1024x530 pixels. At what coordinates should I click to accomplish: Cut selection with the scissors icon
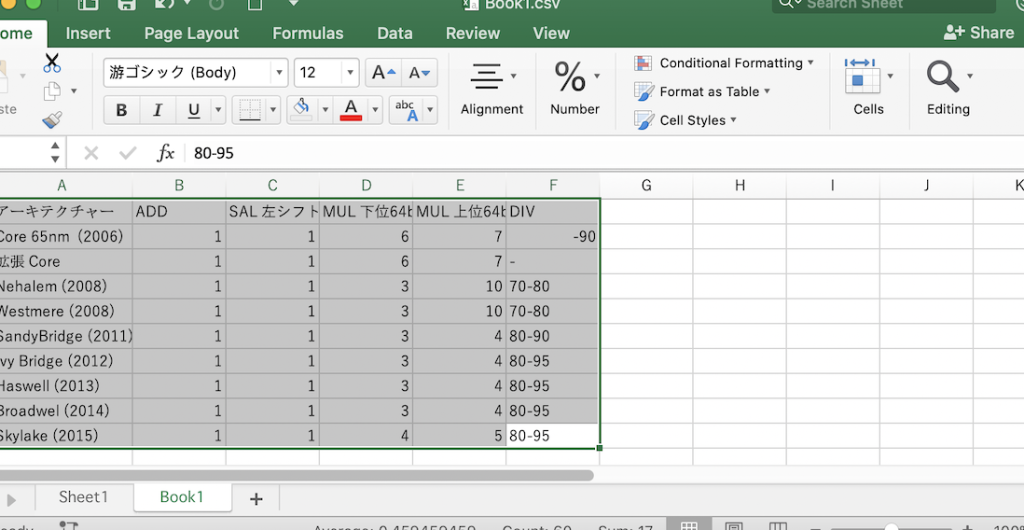point(52,64)
